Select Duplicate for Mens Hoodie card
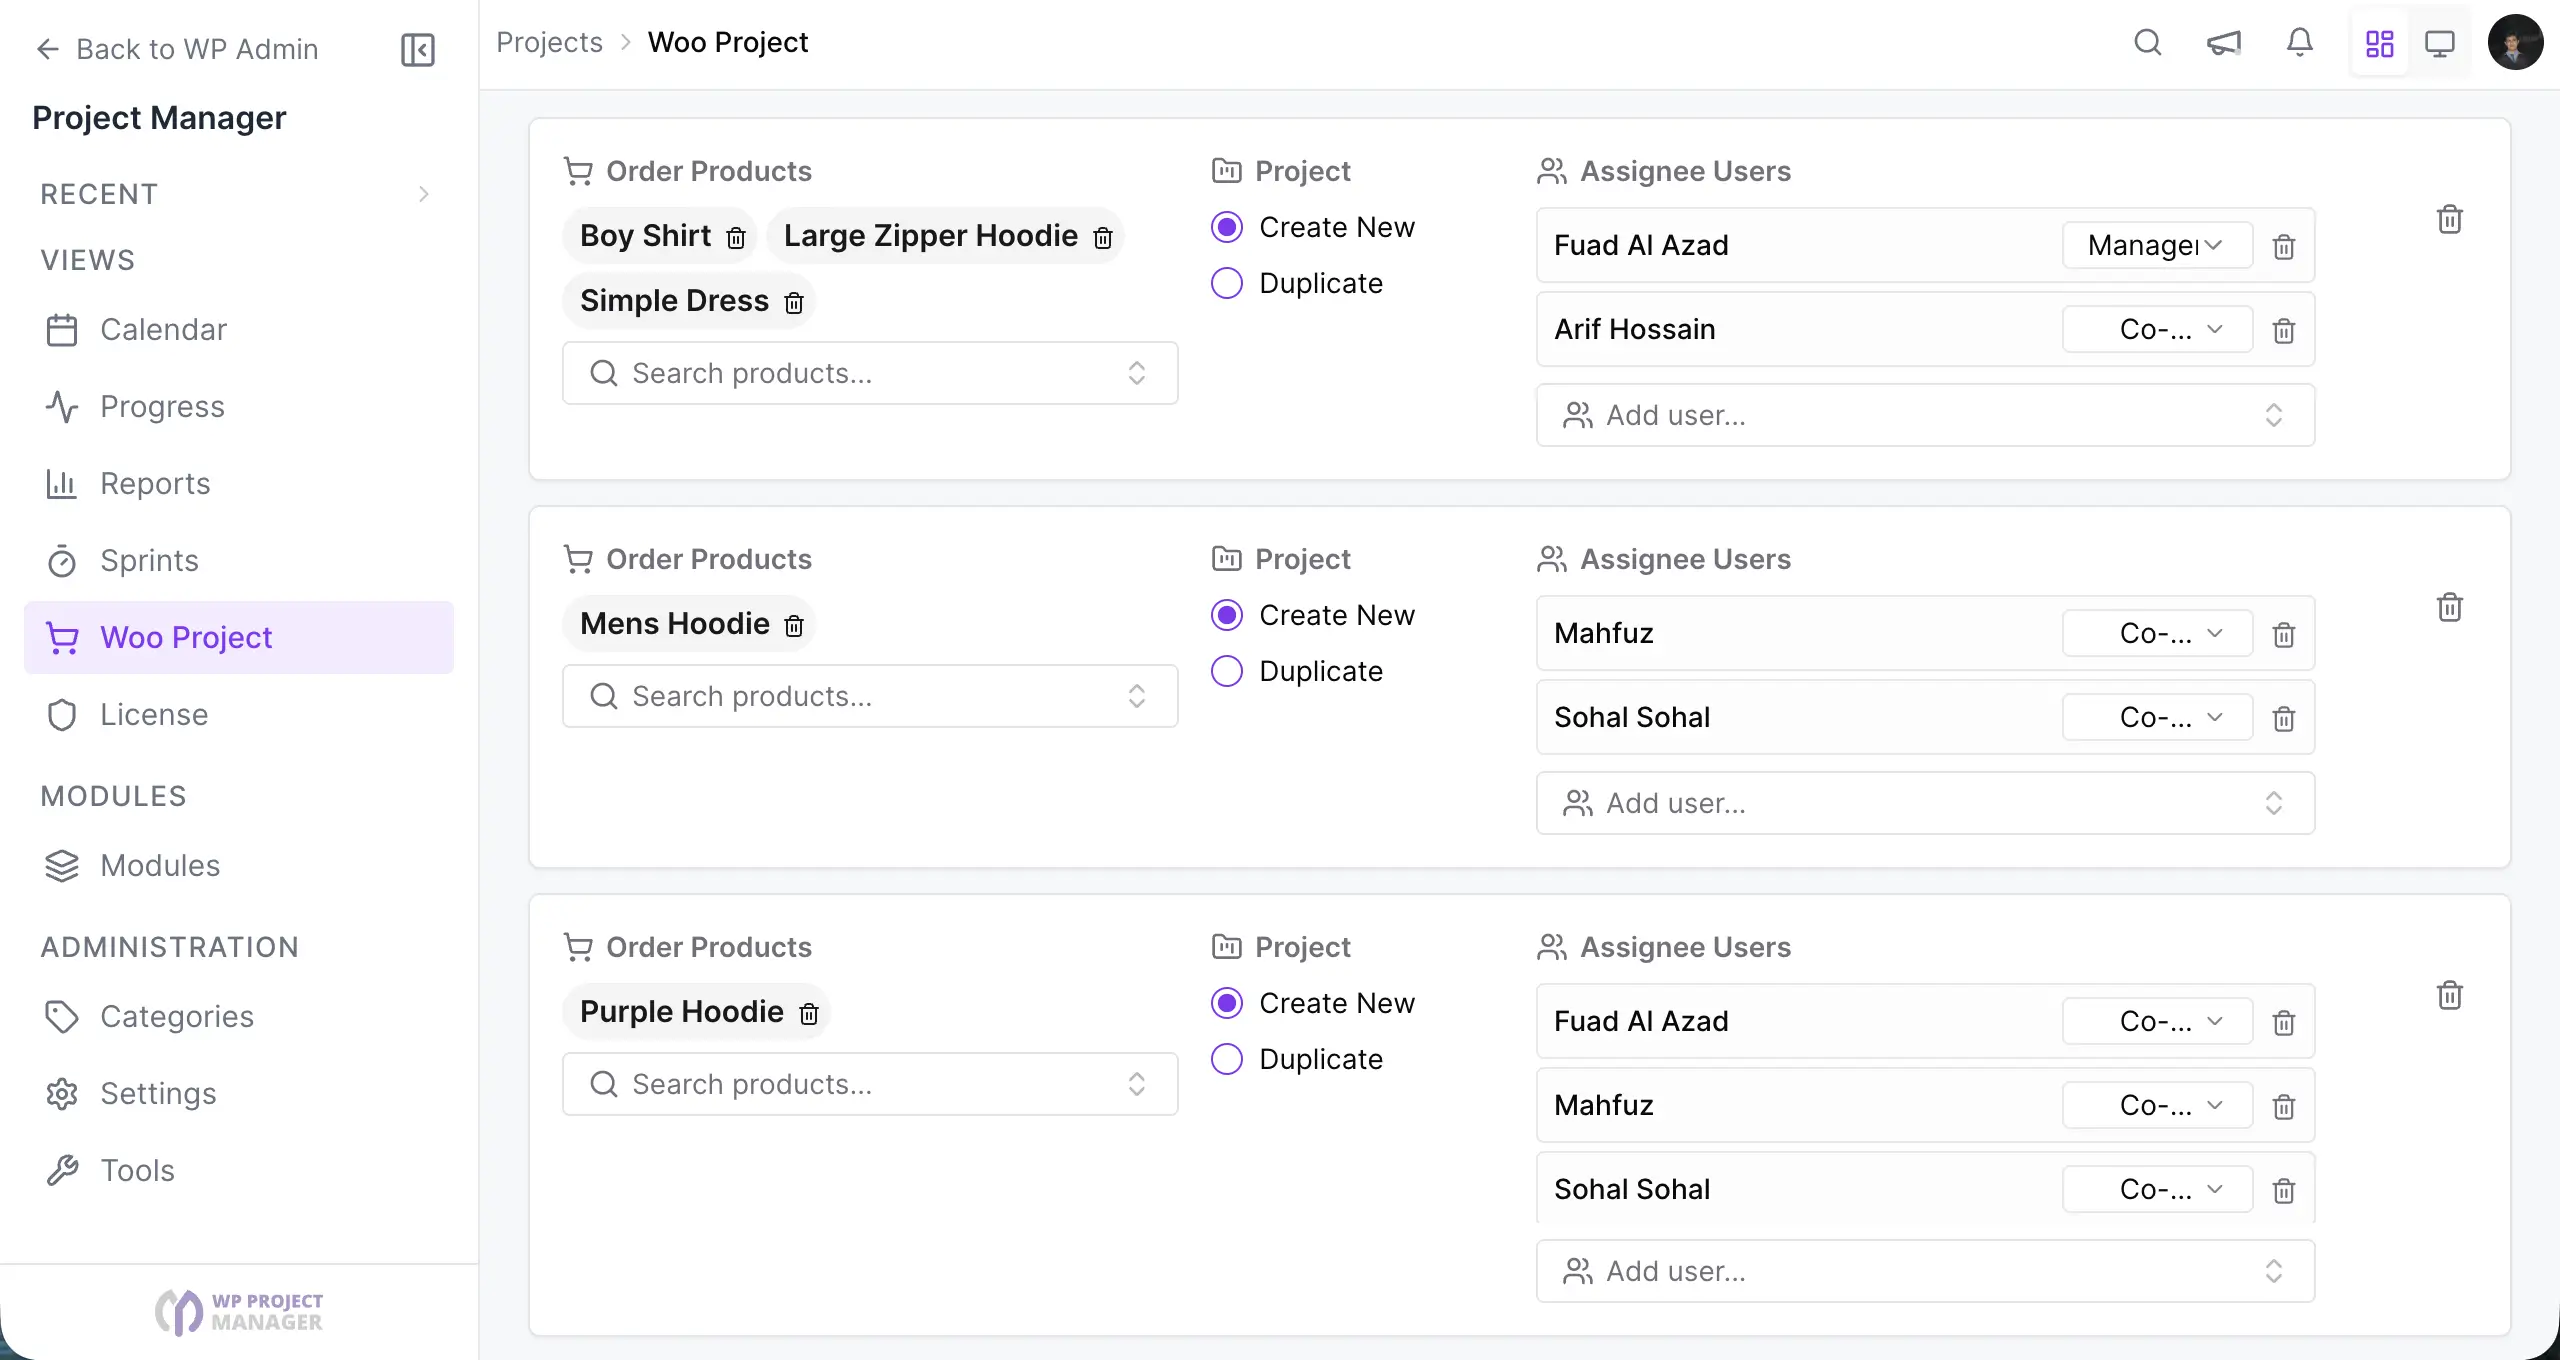Image resolution: width=2560 pixels, height=1360 pixels. 1227,671
